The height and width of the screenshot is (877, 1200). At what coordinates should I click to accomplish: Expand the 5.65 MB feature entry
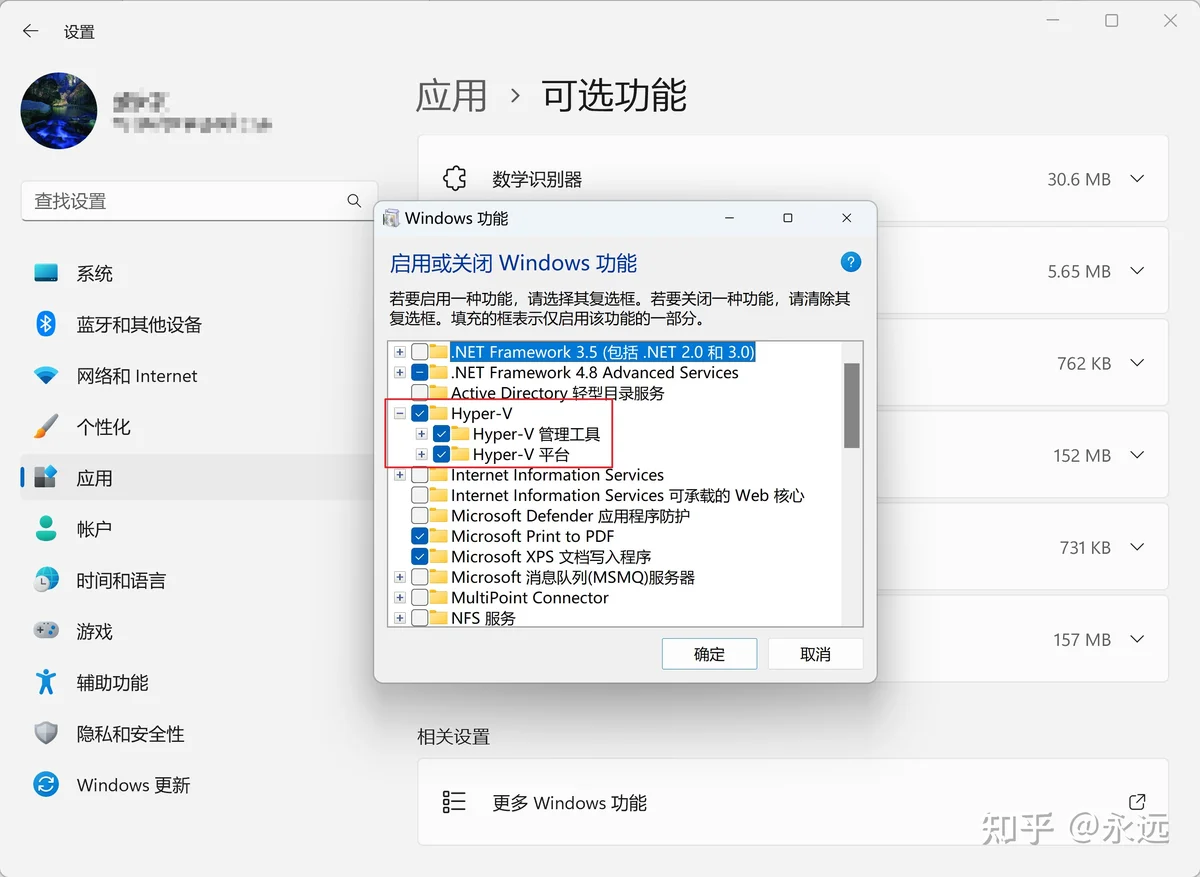(1137, 271)
